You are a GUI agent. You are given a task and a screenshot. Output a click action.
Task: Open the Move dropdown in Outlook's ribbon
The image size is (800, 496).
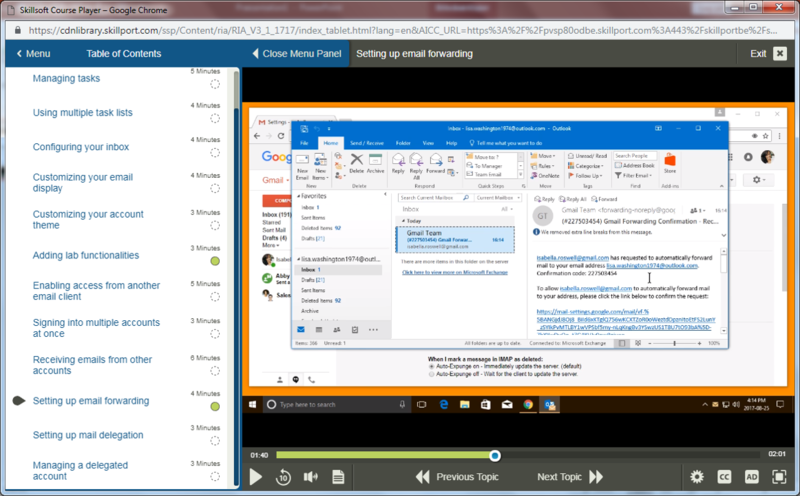point(543,156)
